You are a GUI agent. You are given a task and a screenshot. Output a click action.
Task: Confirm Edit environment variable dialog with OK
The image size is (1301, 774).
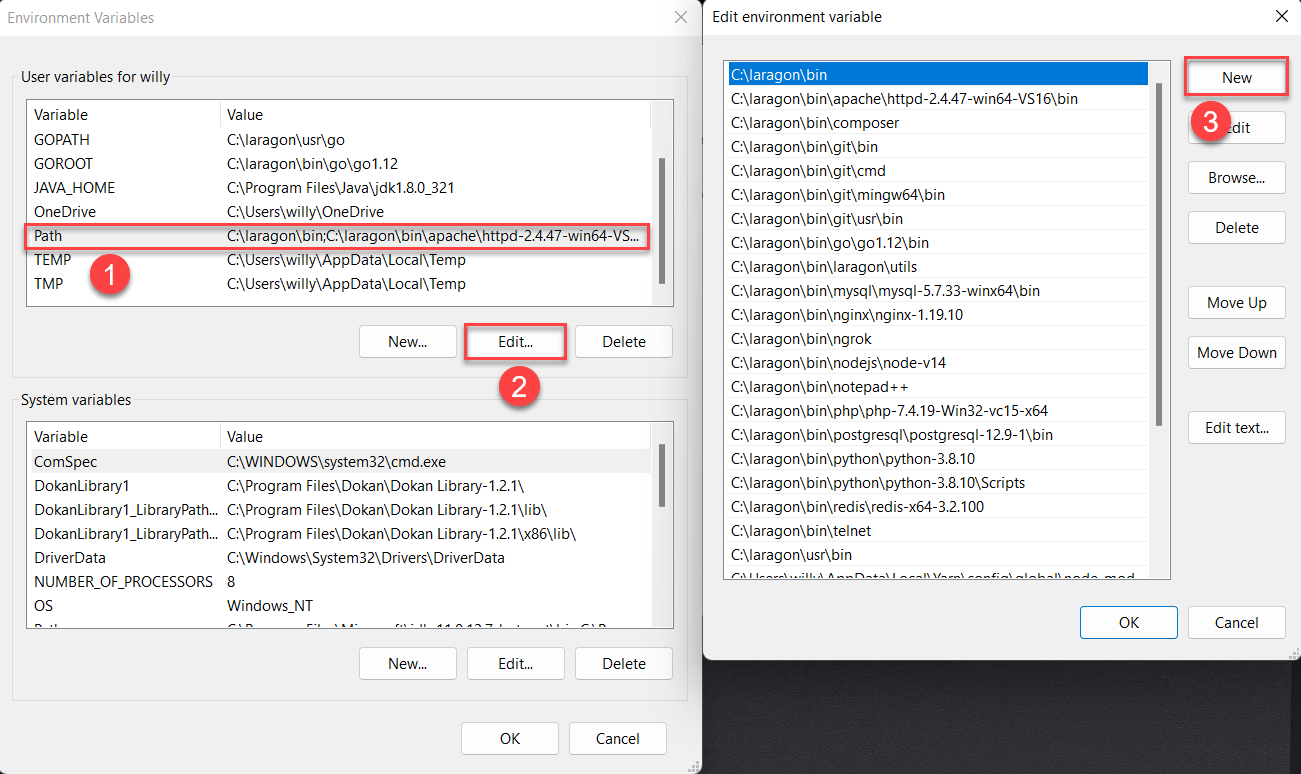click(x=1129, y=623)
